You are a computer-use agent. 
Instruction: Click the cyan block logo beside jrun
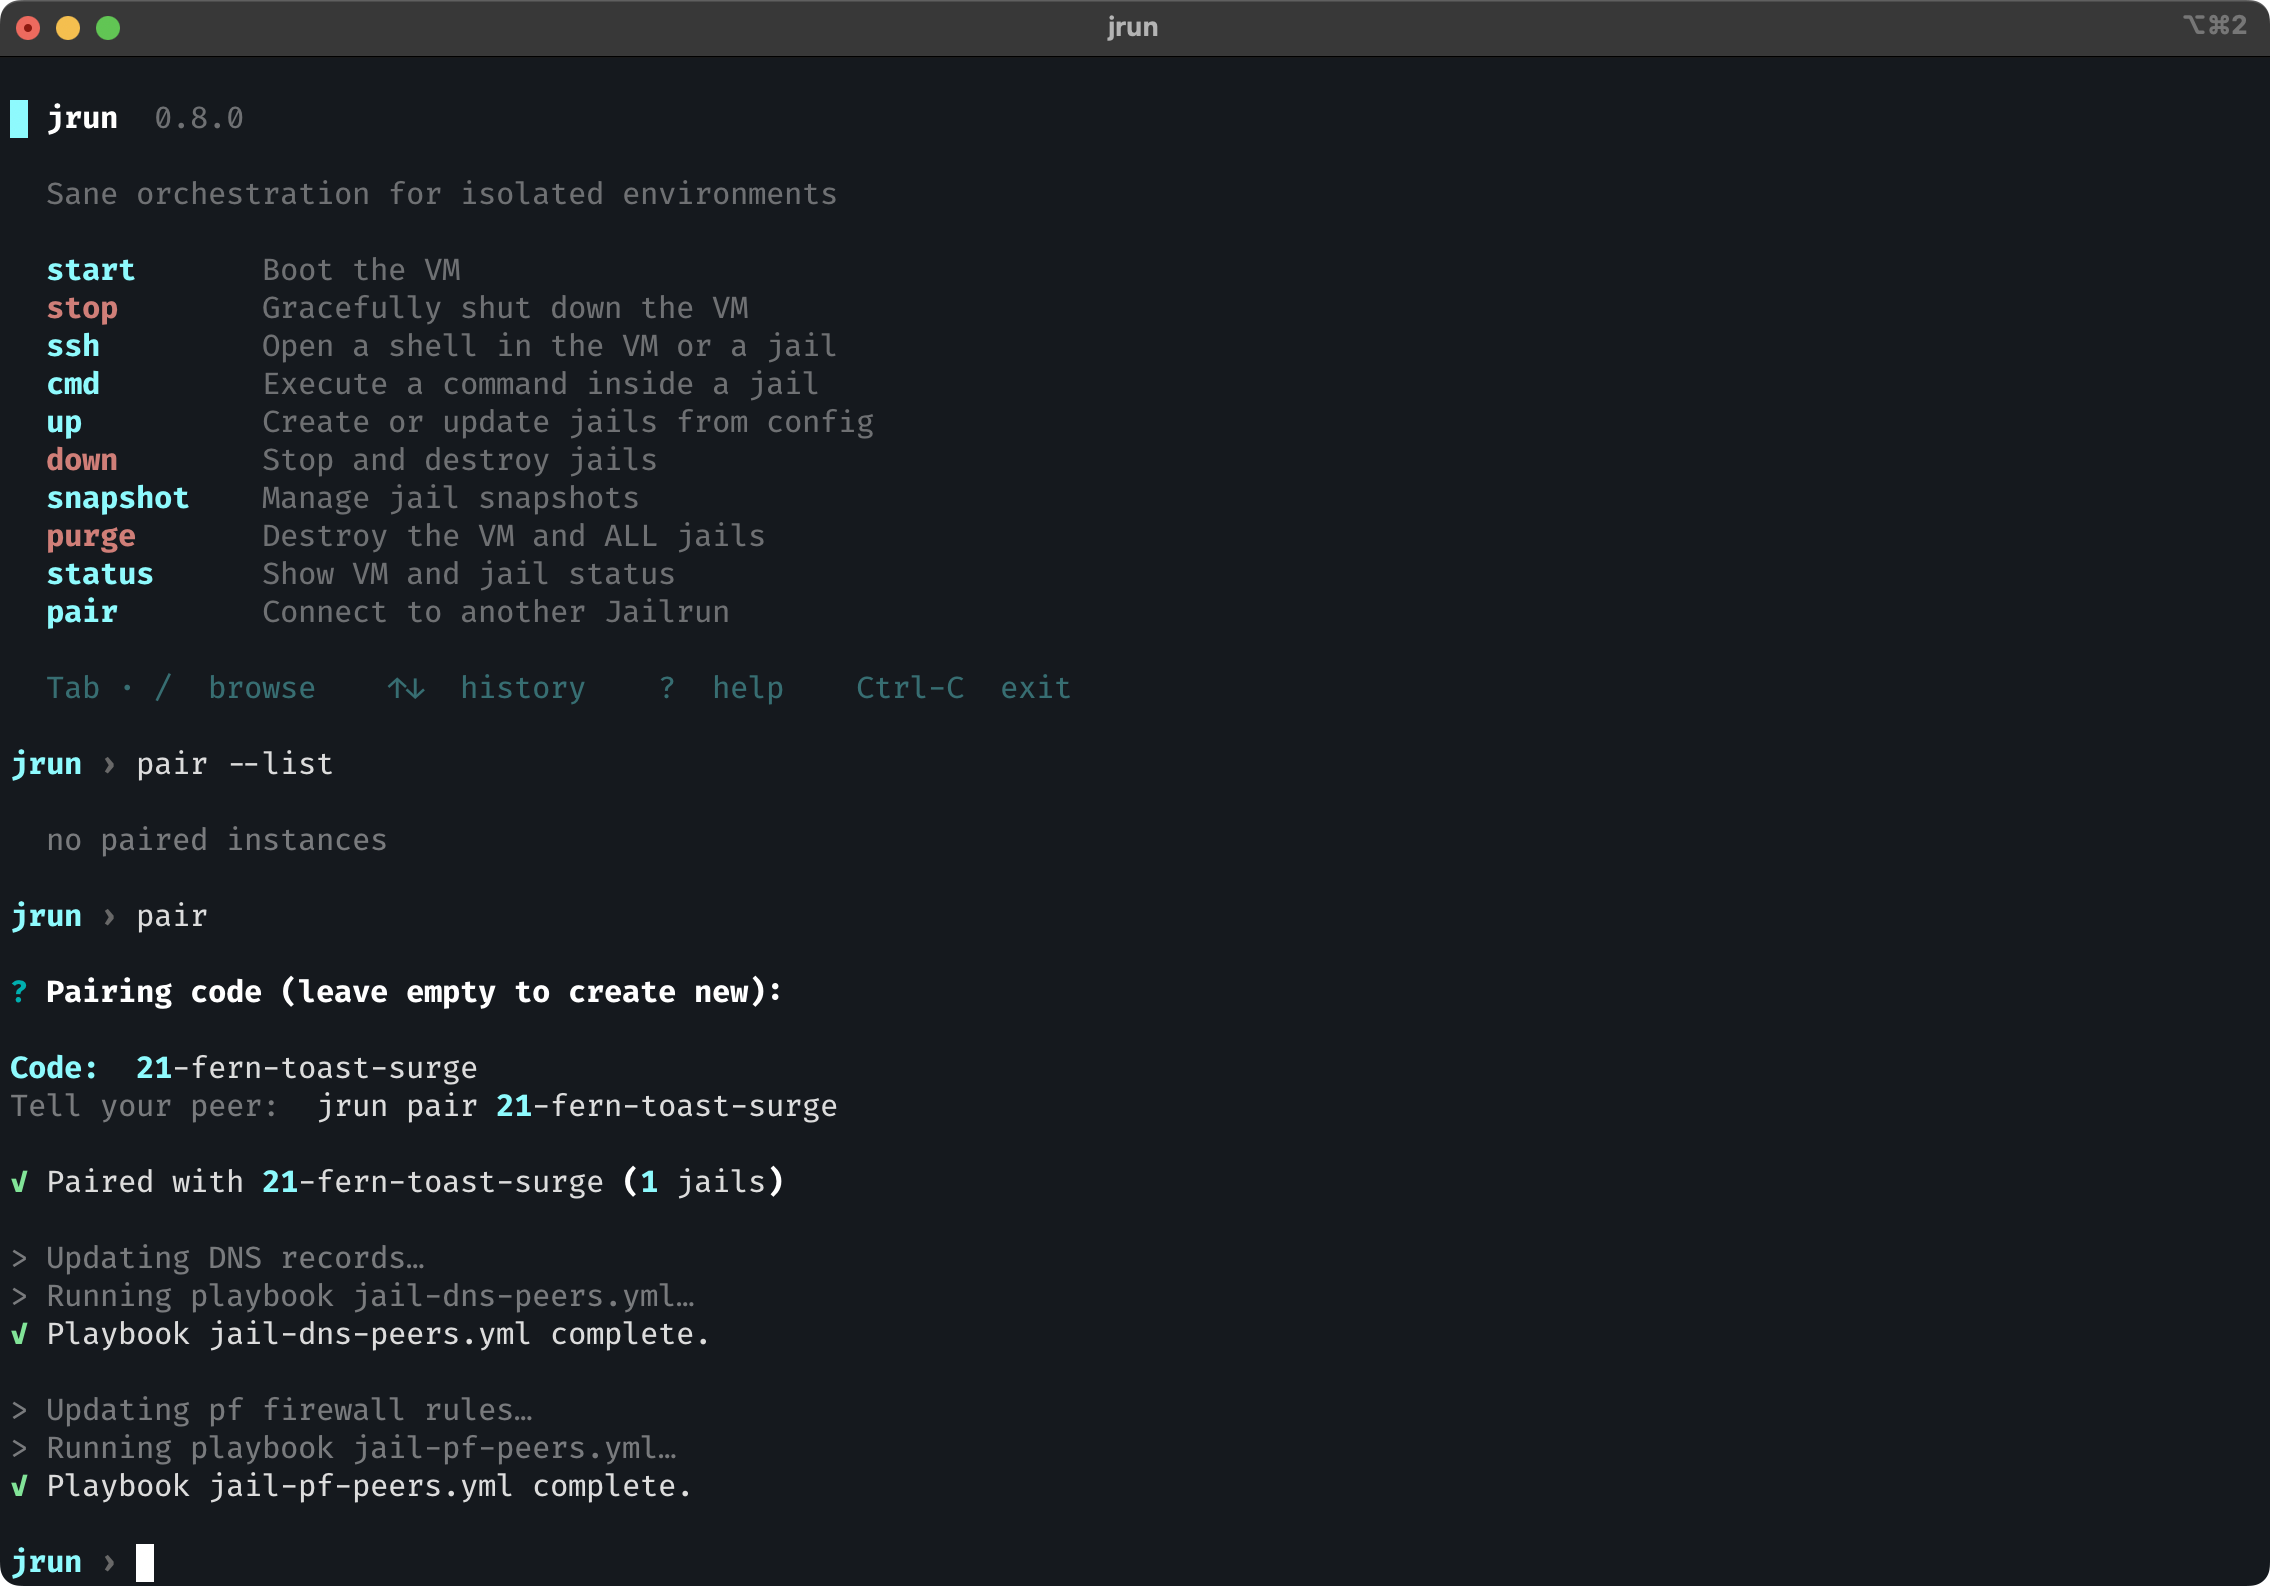click(19, 118)
